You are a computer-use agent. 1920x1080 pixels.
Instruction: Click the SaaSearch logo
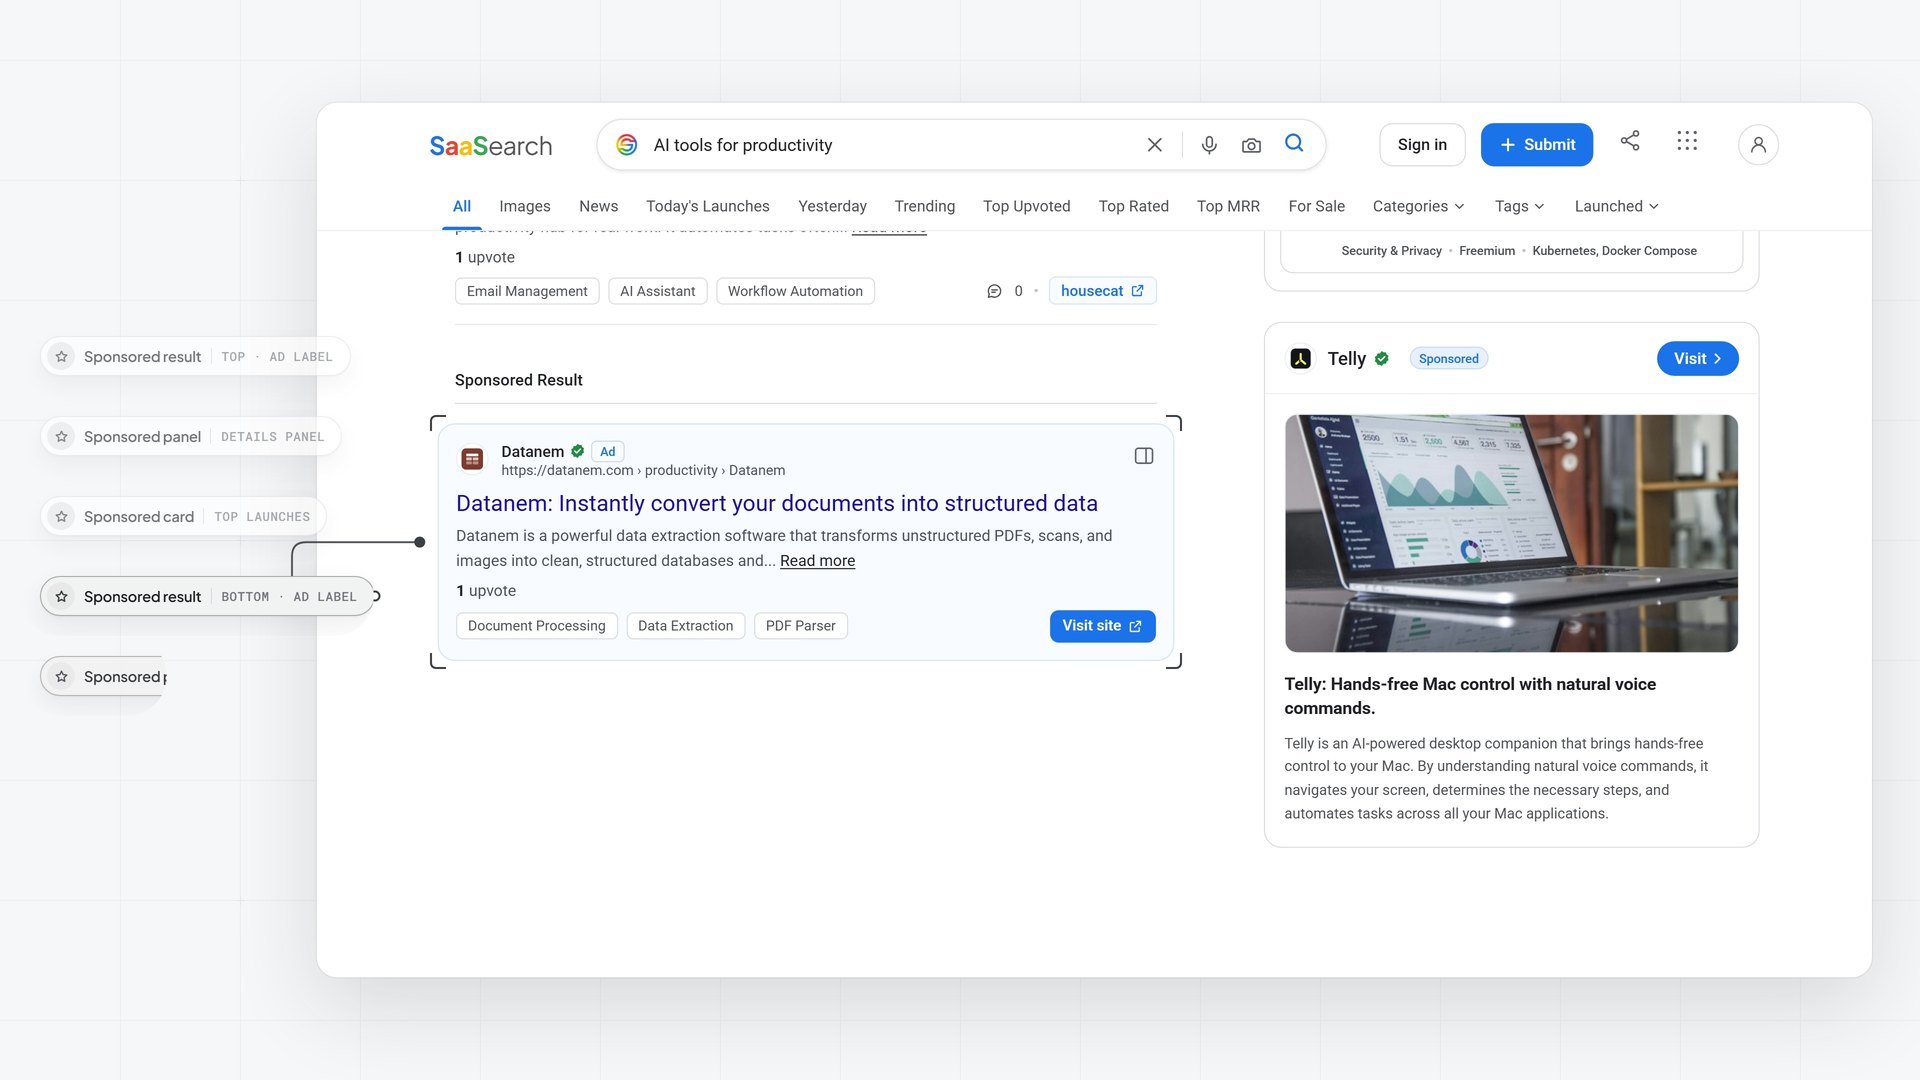(491, 146)
